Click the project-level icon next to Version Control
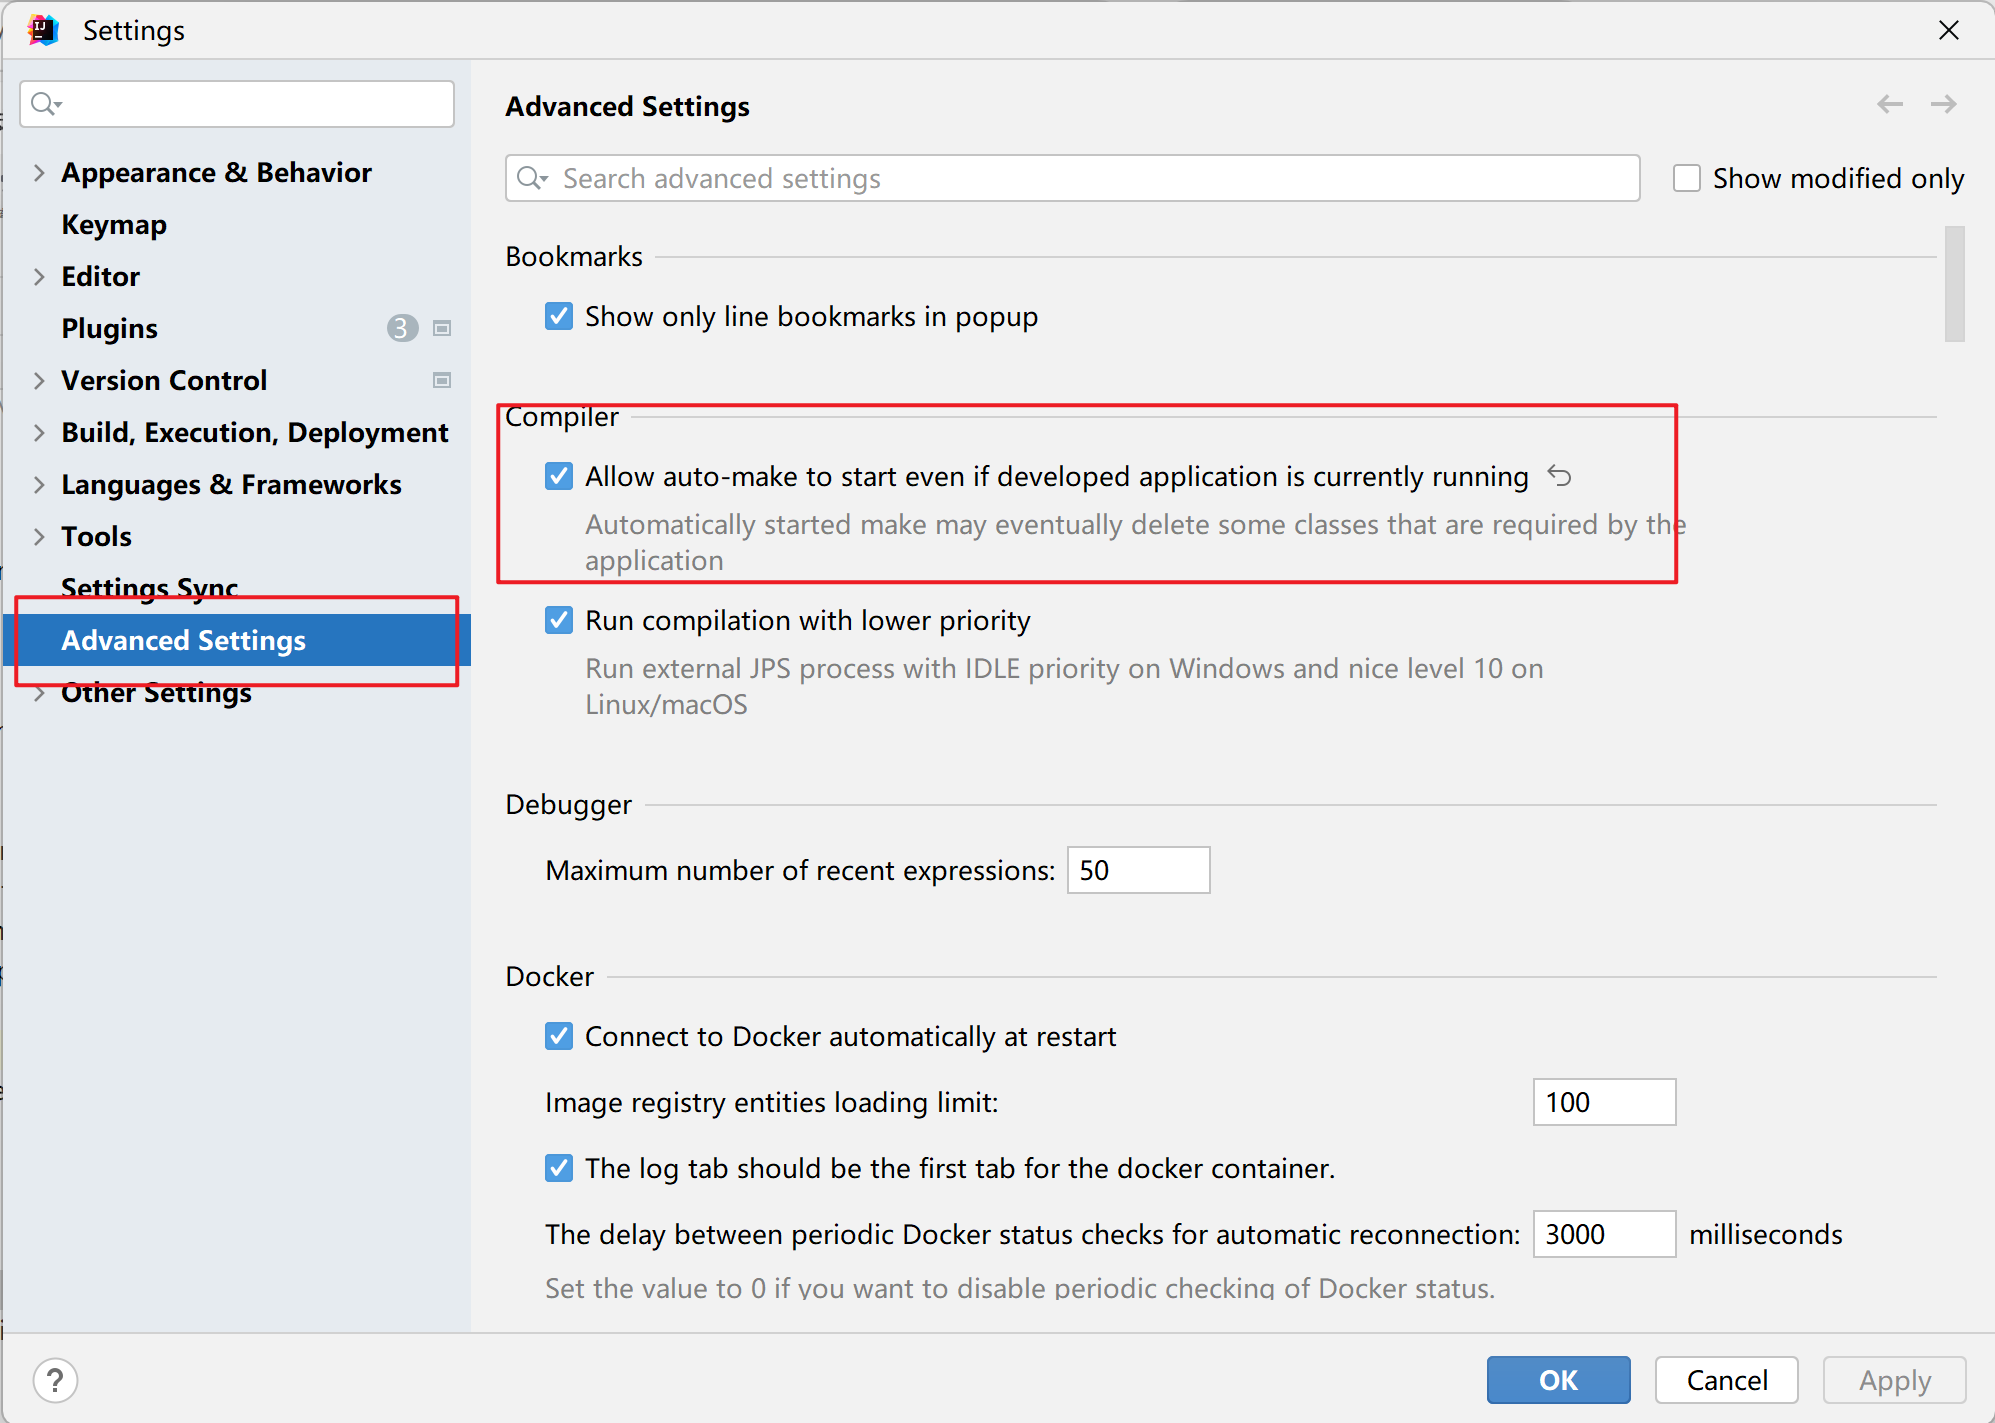 (x=442, y=380)
